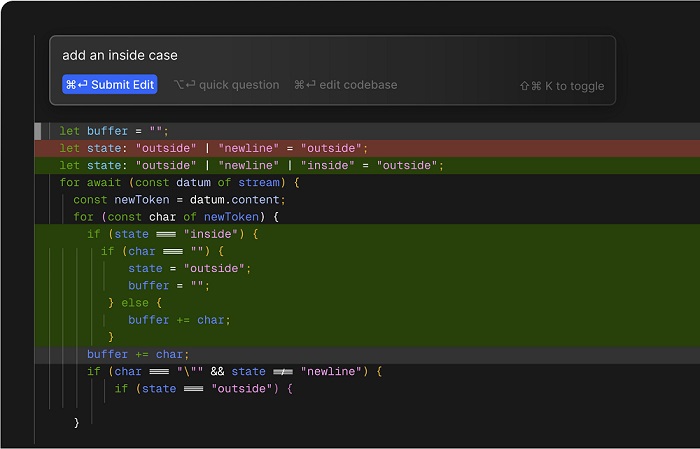The width and height of the screenshot is (700, 449).
Task: Click the 'state = "outside";' assignment in green block
Action: (x=189, y=268)
